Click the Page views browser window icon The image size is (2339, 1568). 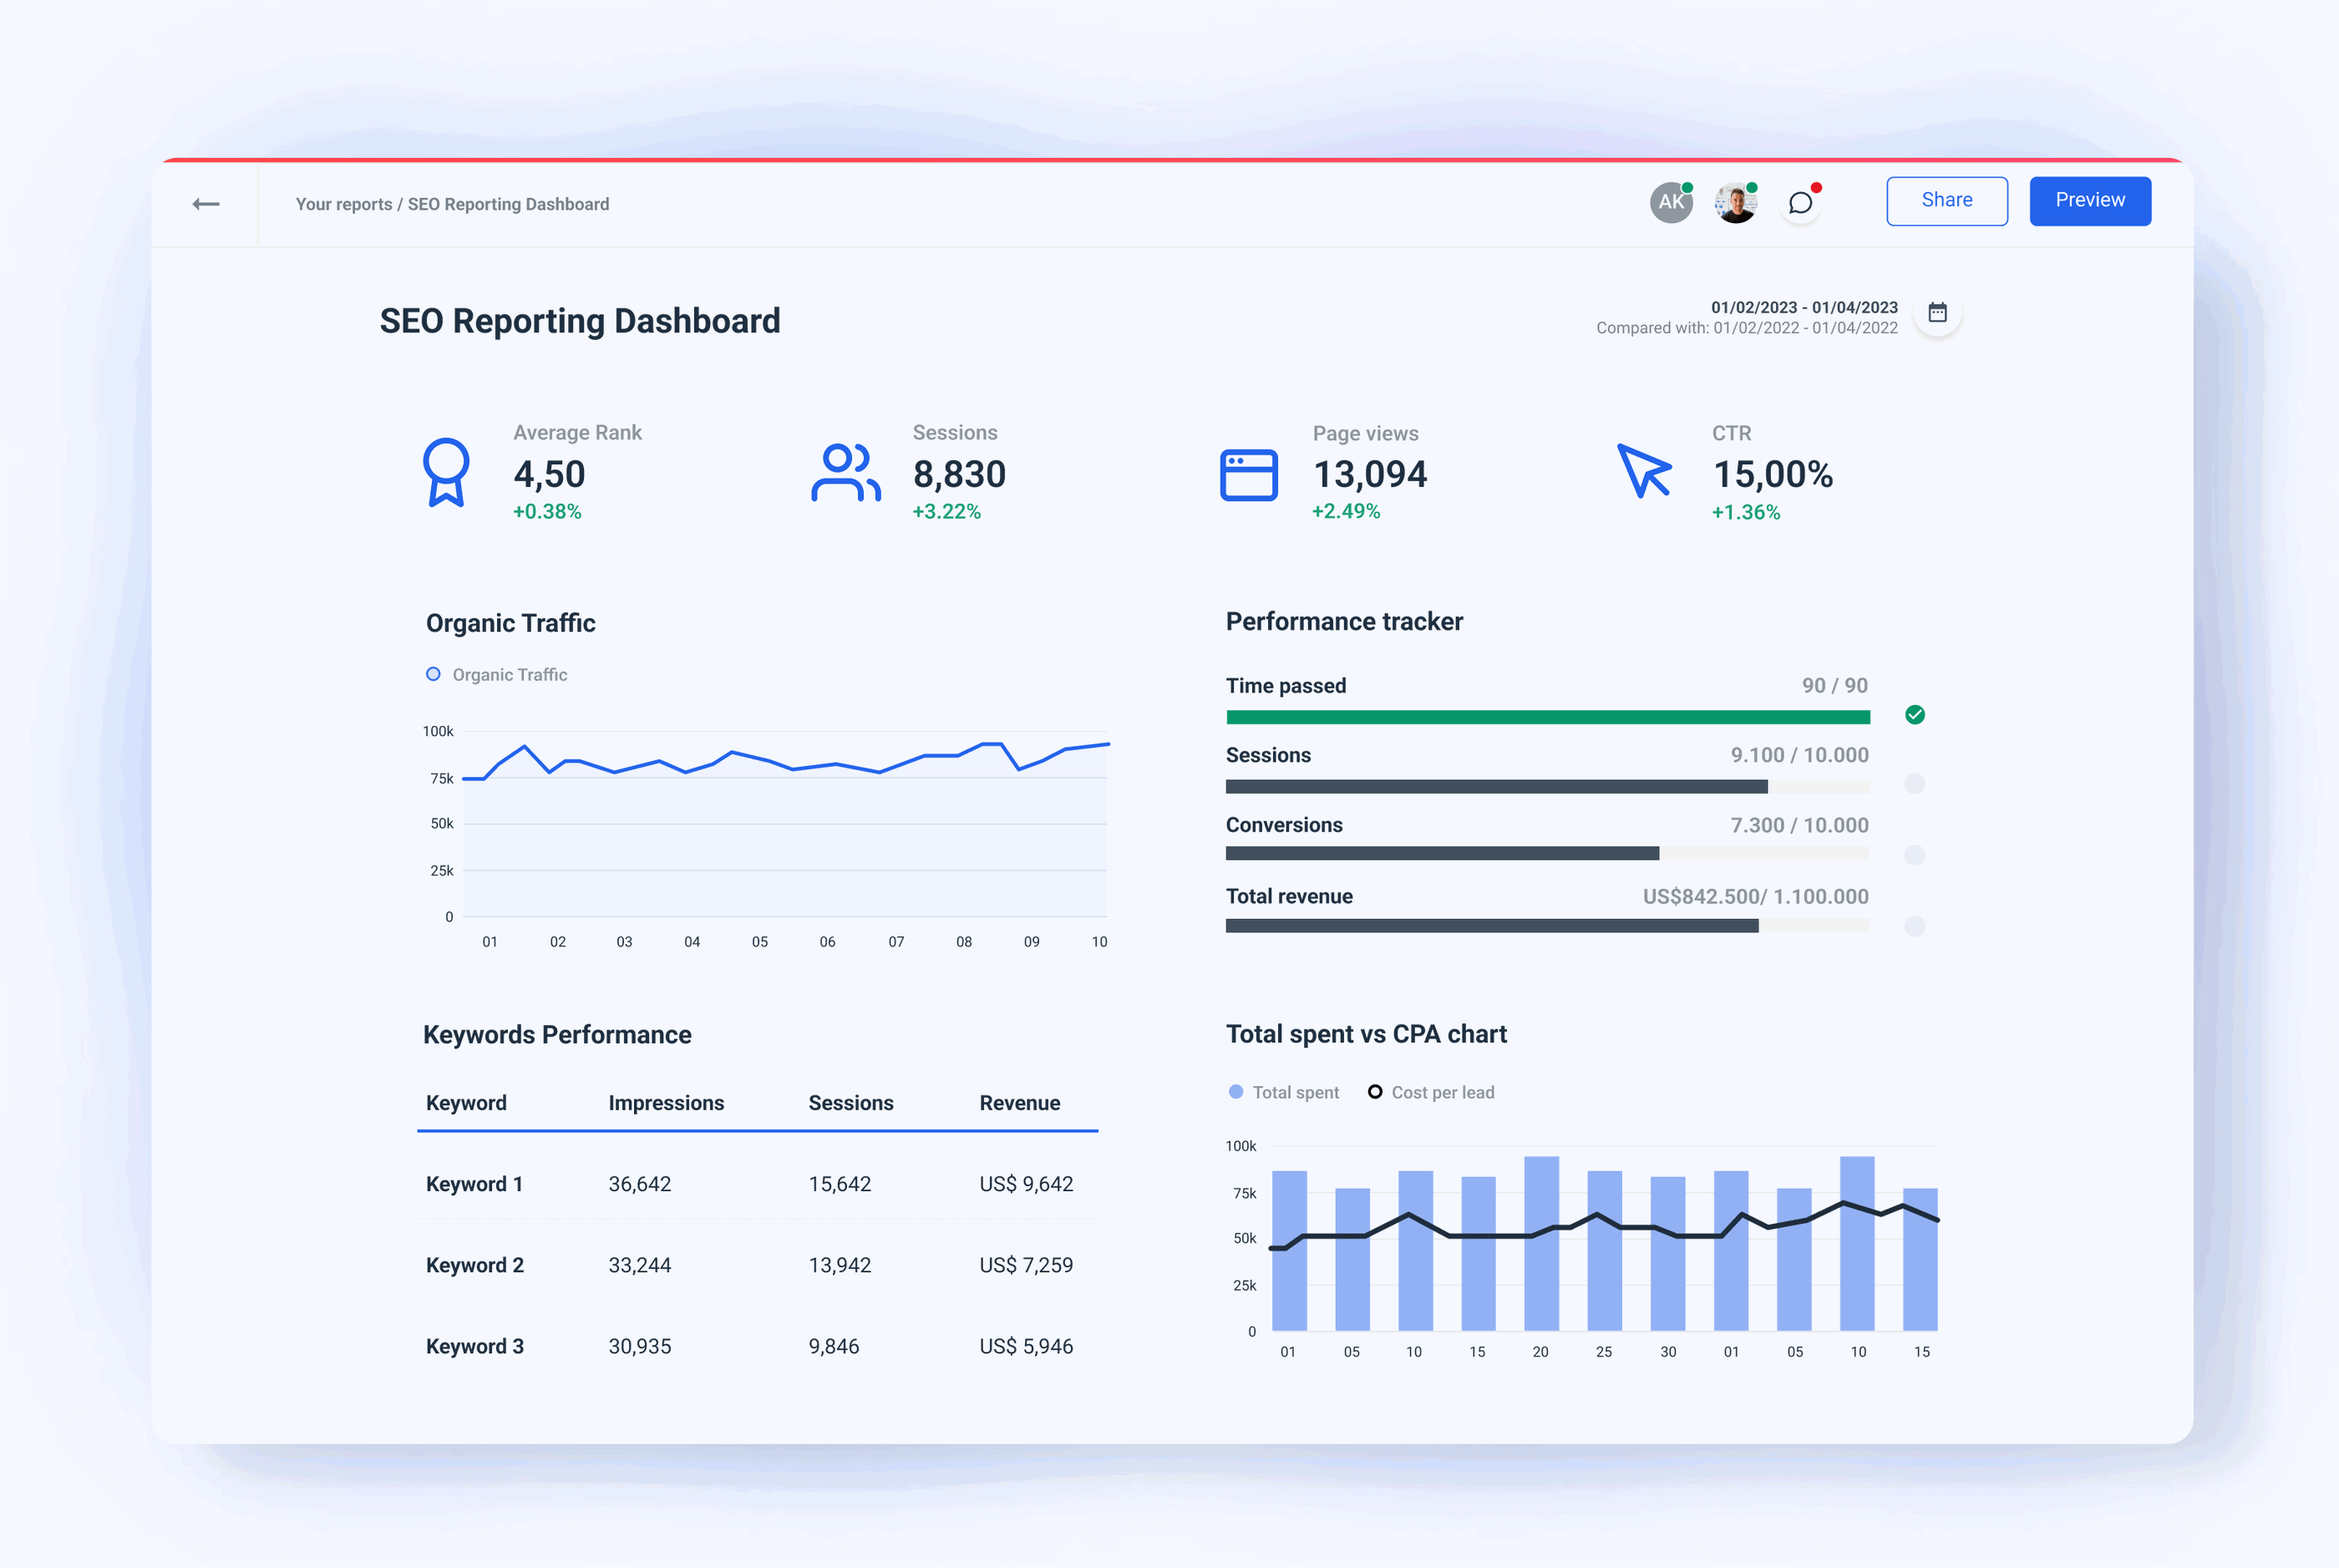[1248, 474]
